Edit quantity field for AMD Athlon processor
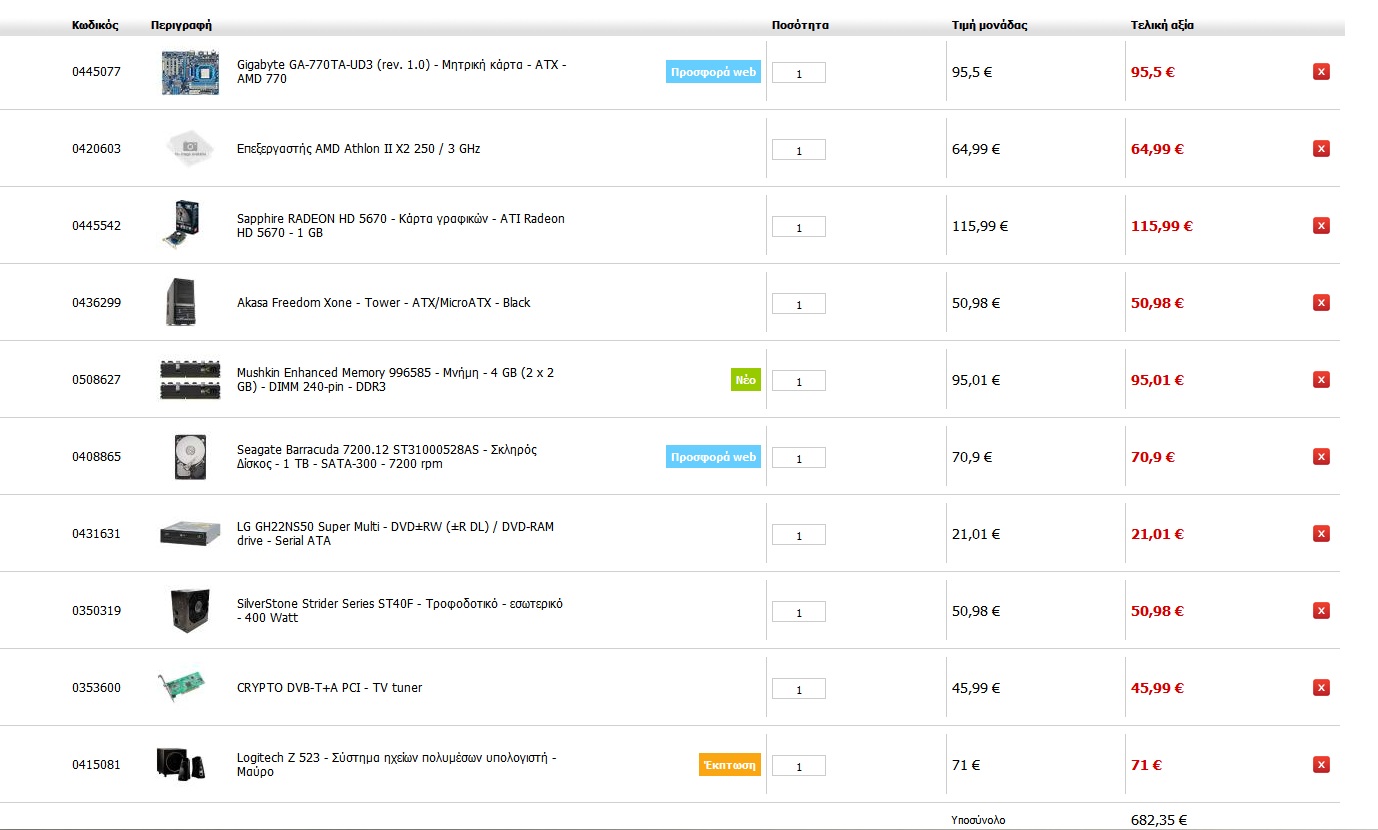The image size is (1378, 830). point(799,150)
